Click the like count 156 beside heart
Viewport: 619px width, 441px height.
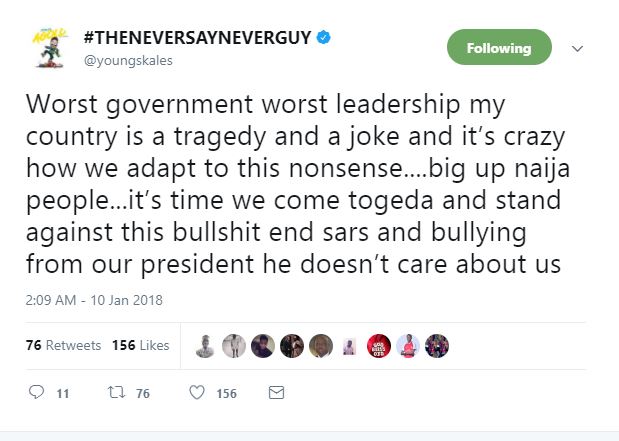227,394
